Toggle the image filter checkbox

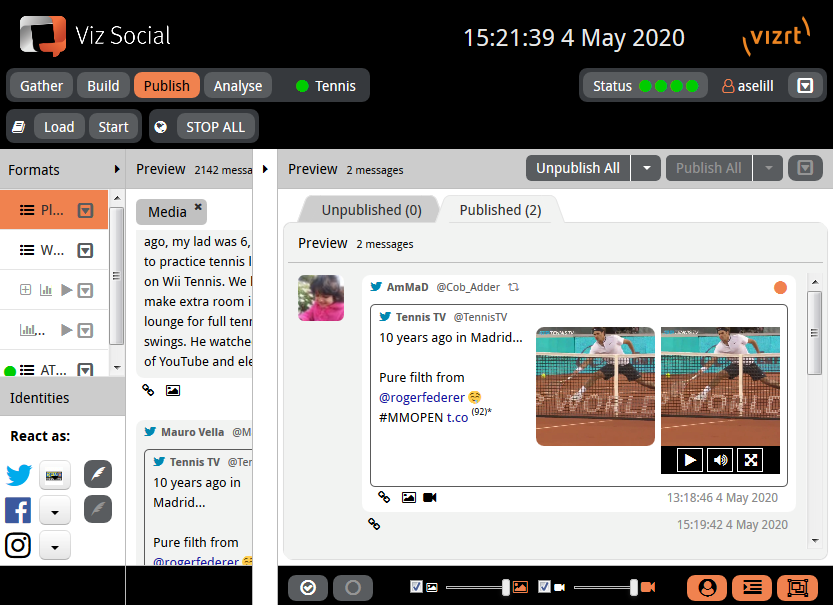(416, 586)
